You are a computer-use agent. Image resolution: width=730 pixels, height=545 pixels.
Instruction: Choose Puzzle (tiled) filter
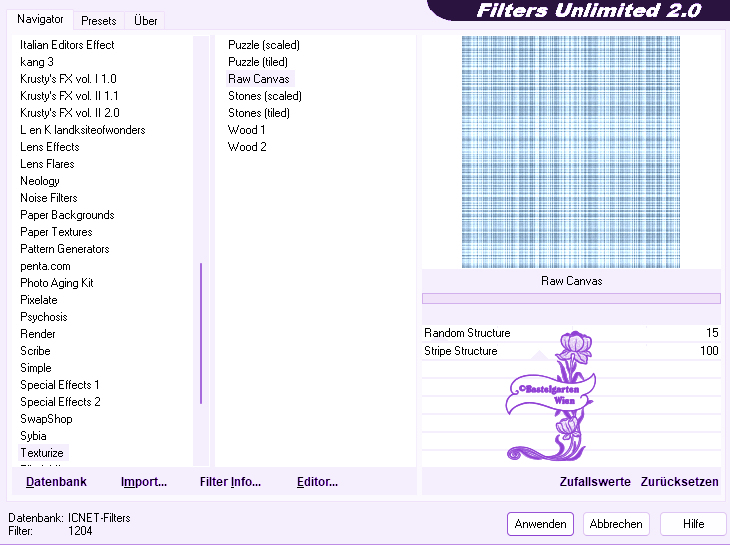point(257,62)
